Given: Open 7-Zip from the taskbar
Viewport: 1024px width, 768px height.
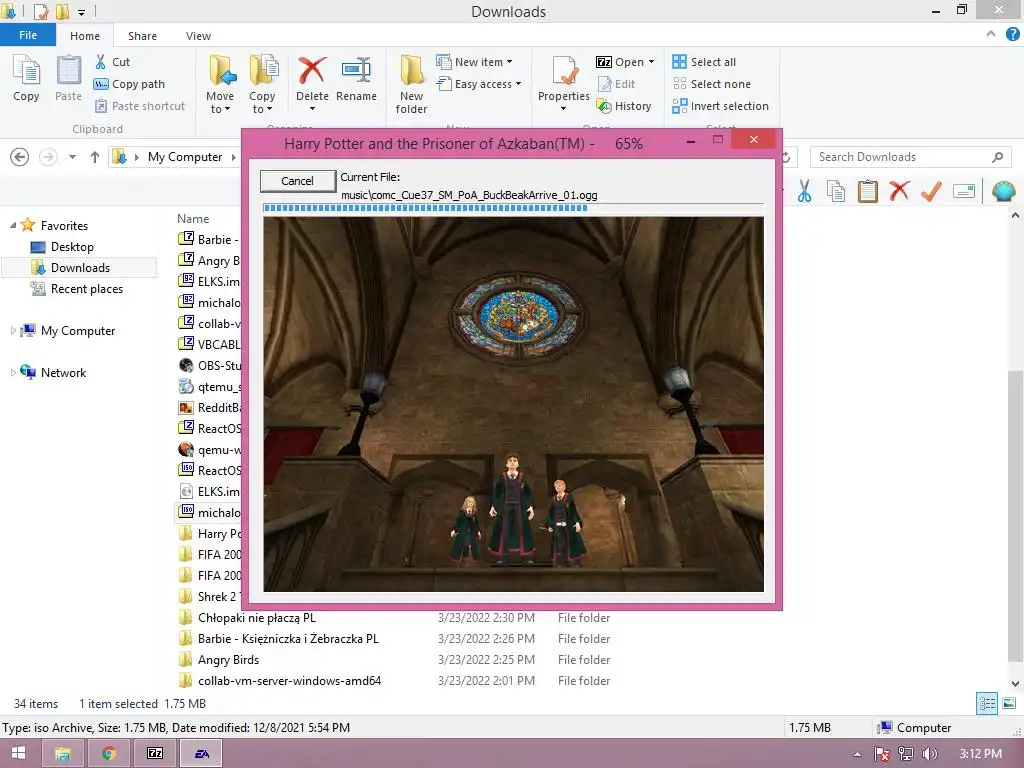Looking at the screenshot, I should tap(155, 754).
